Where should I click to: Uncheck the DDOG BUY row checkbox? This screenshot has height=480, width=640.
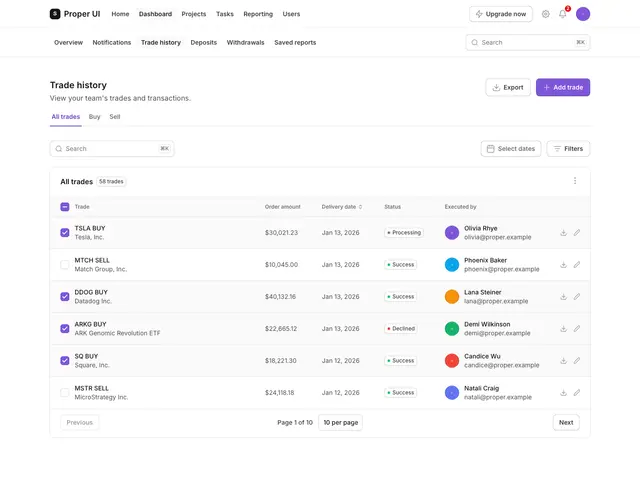(64, 297)
